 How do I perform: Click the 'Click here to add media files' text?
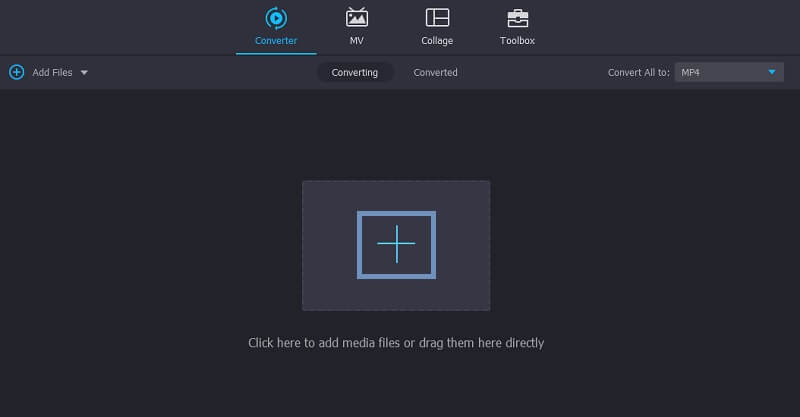[396, 343]
